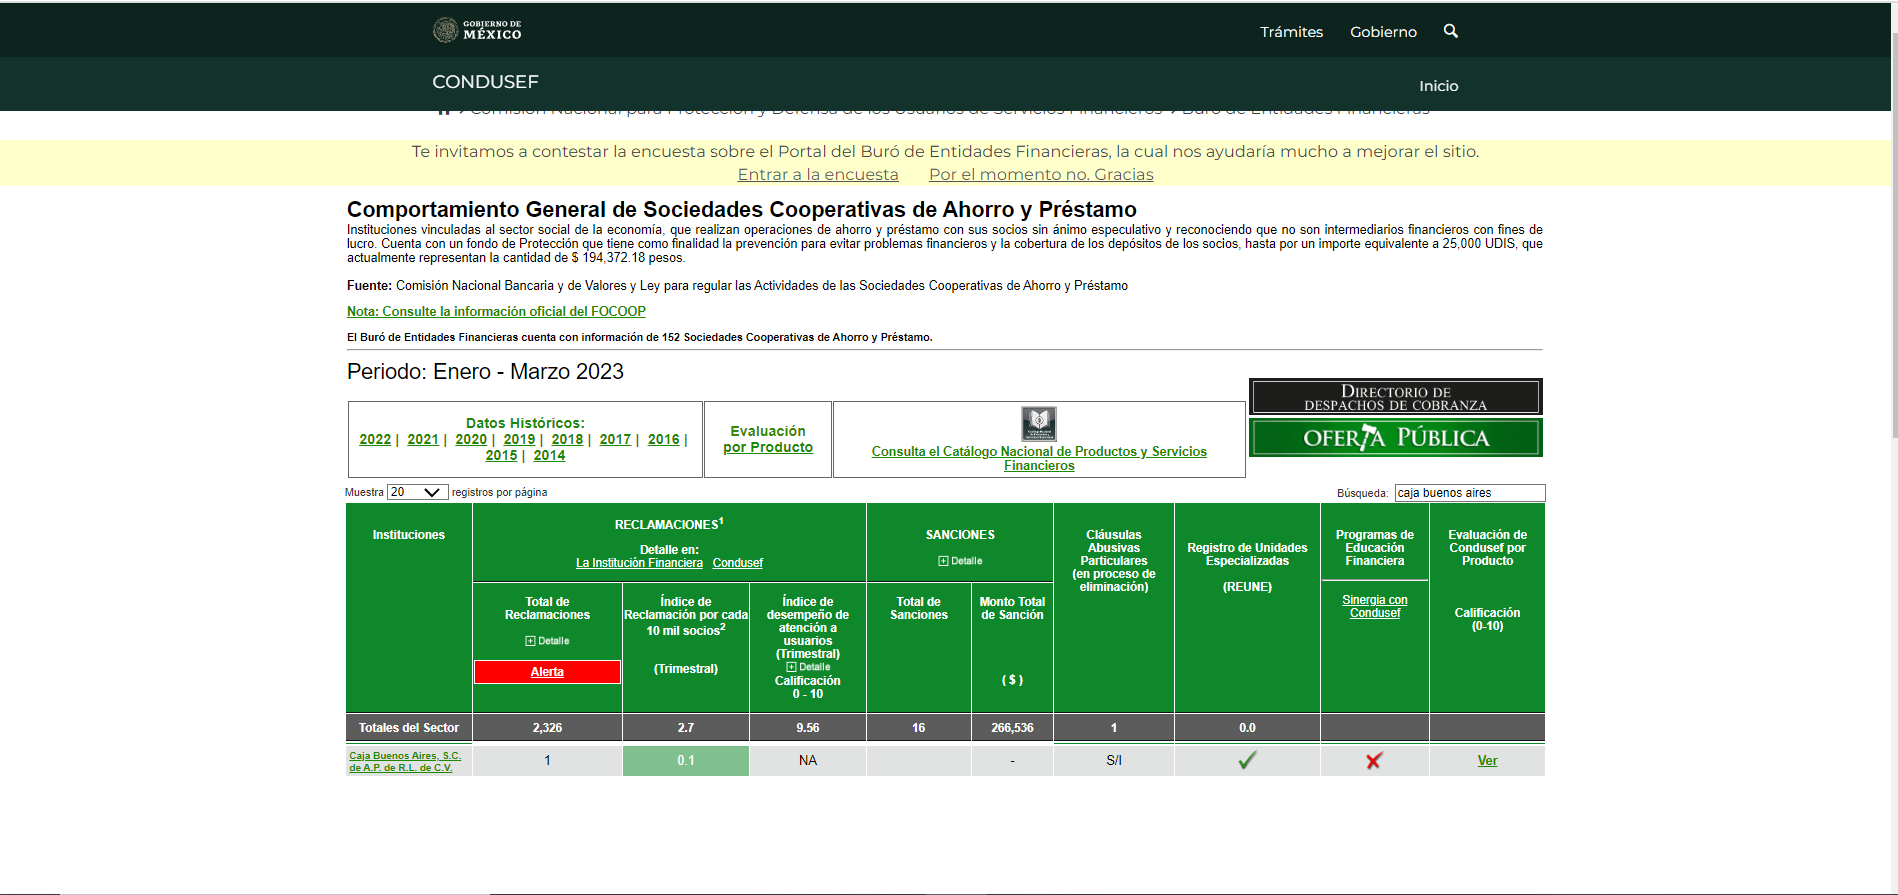Click the sector total 2,326 cell

pos(547,728)
